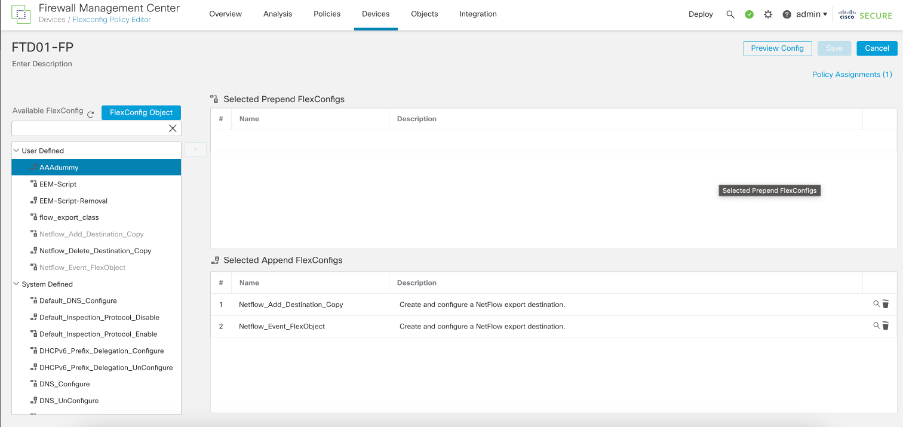Click the icon beside Default_DNS_Configure

pos(33,301)
